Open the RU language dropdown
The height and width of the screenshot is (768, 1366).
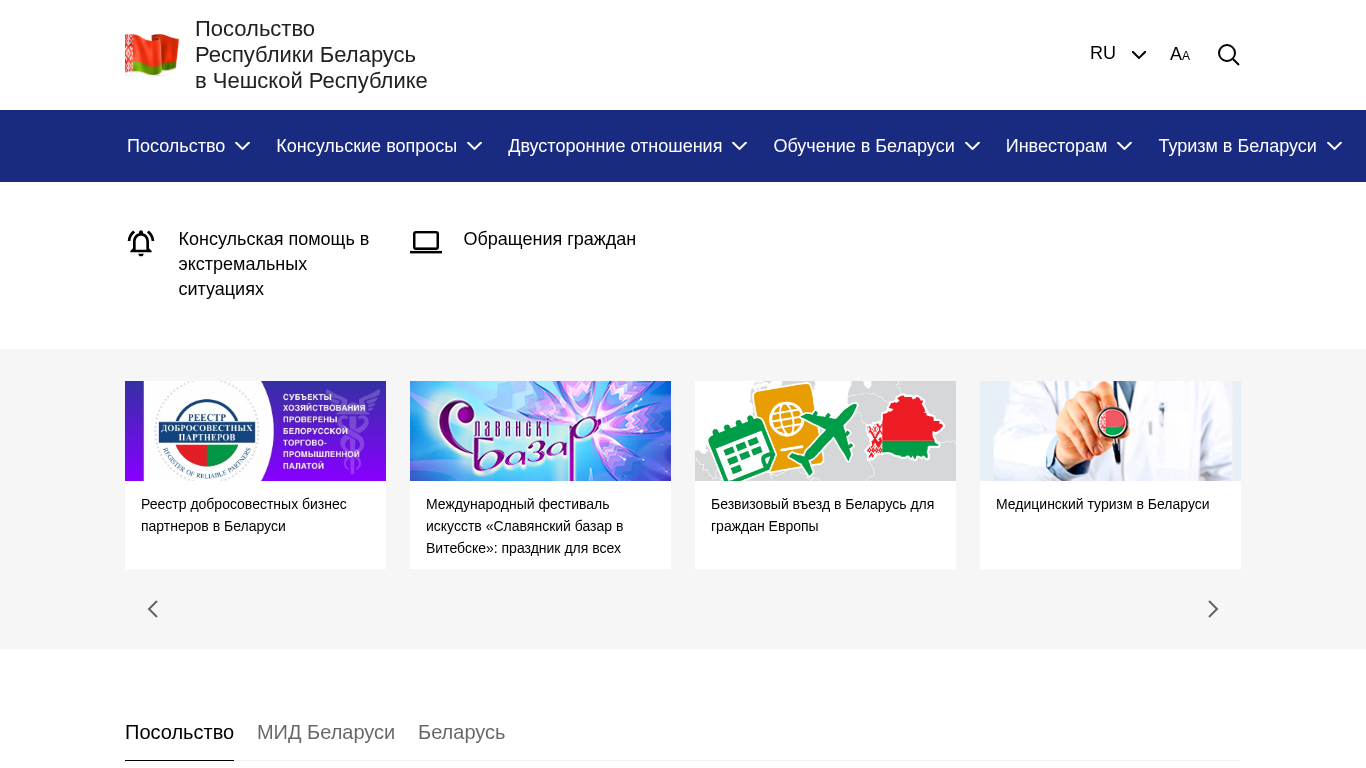tap(1118, 54)
